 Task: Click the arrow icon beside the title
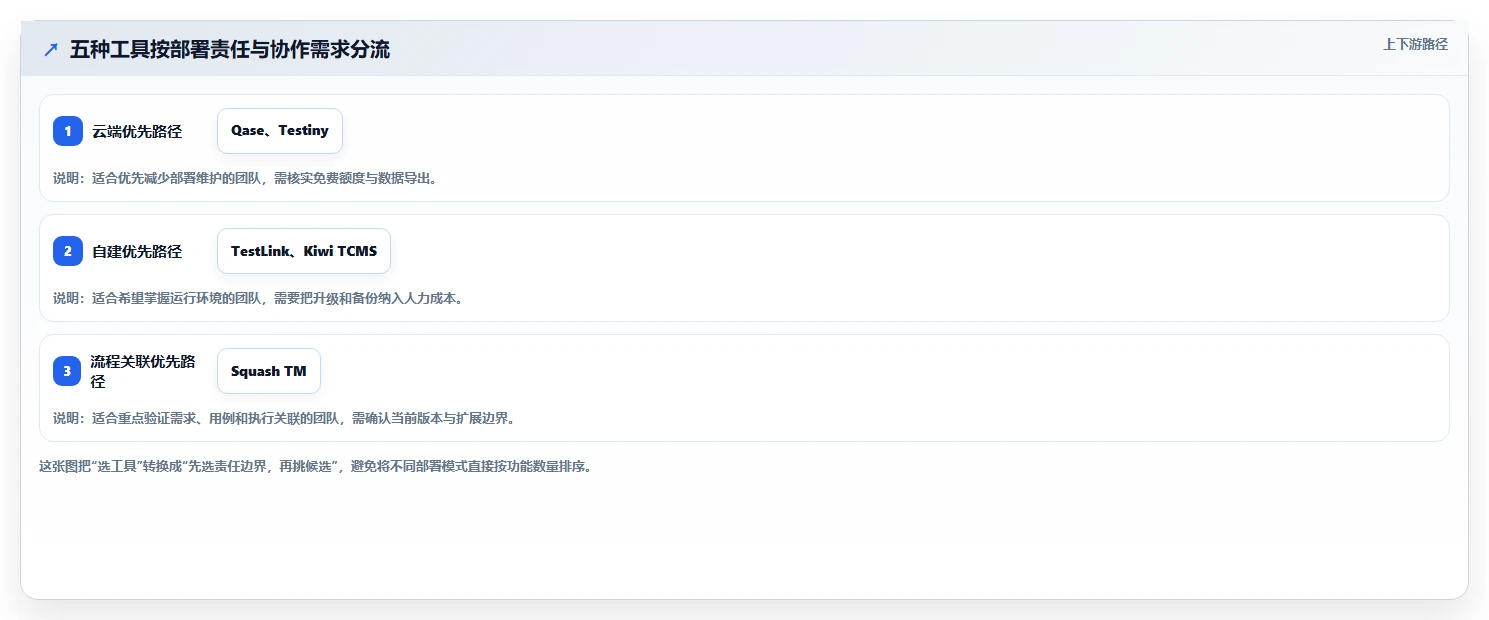[x=51, y=50]
